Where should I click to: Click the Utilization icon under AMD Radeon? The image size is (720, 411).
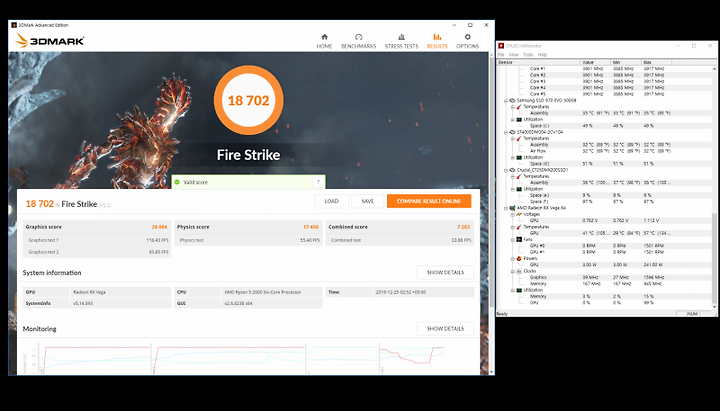pos(519,290)
